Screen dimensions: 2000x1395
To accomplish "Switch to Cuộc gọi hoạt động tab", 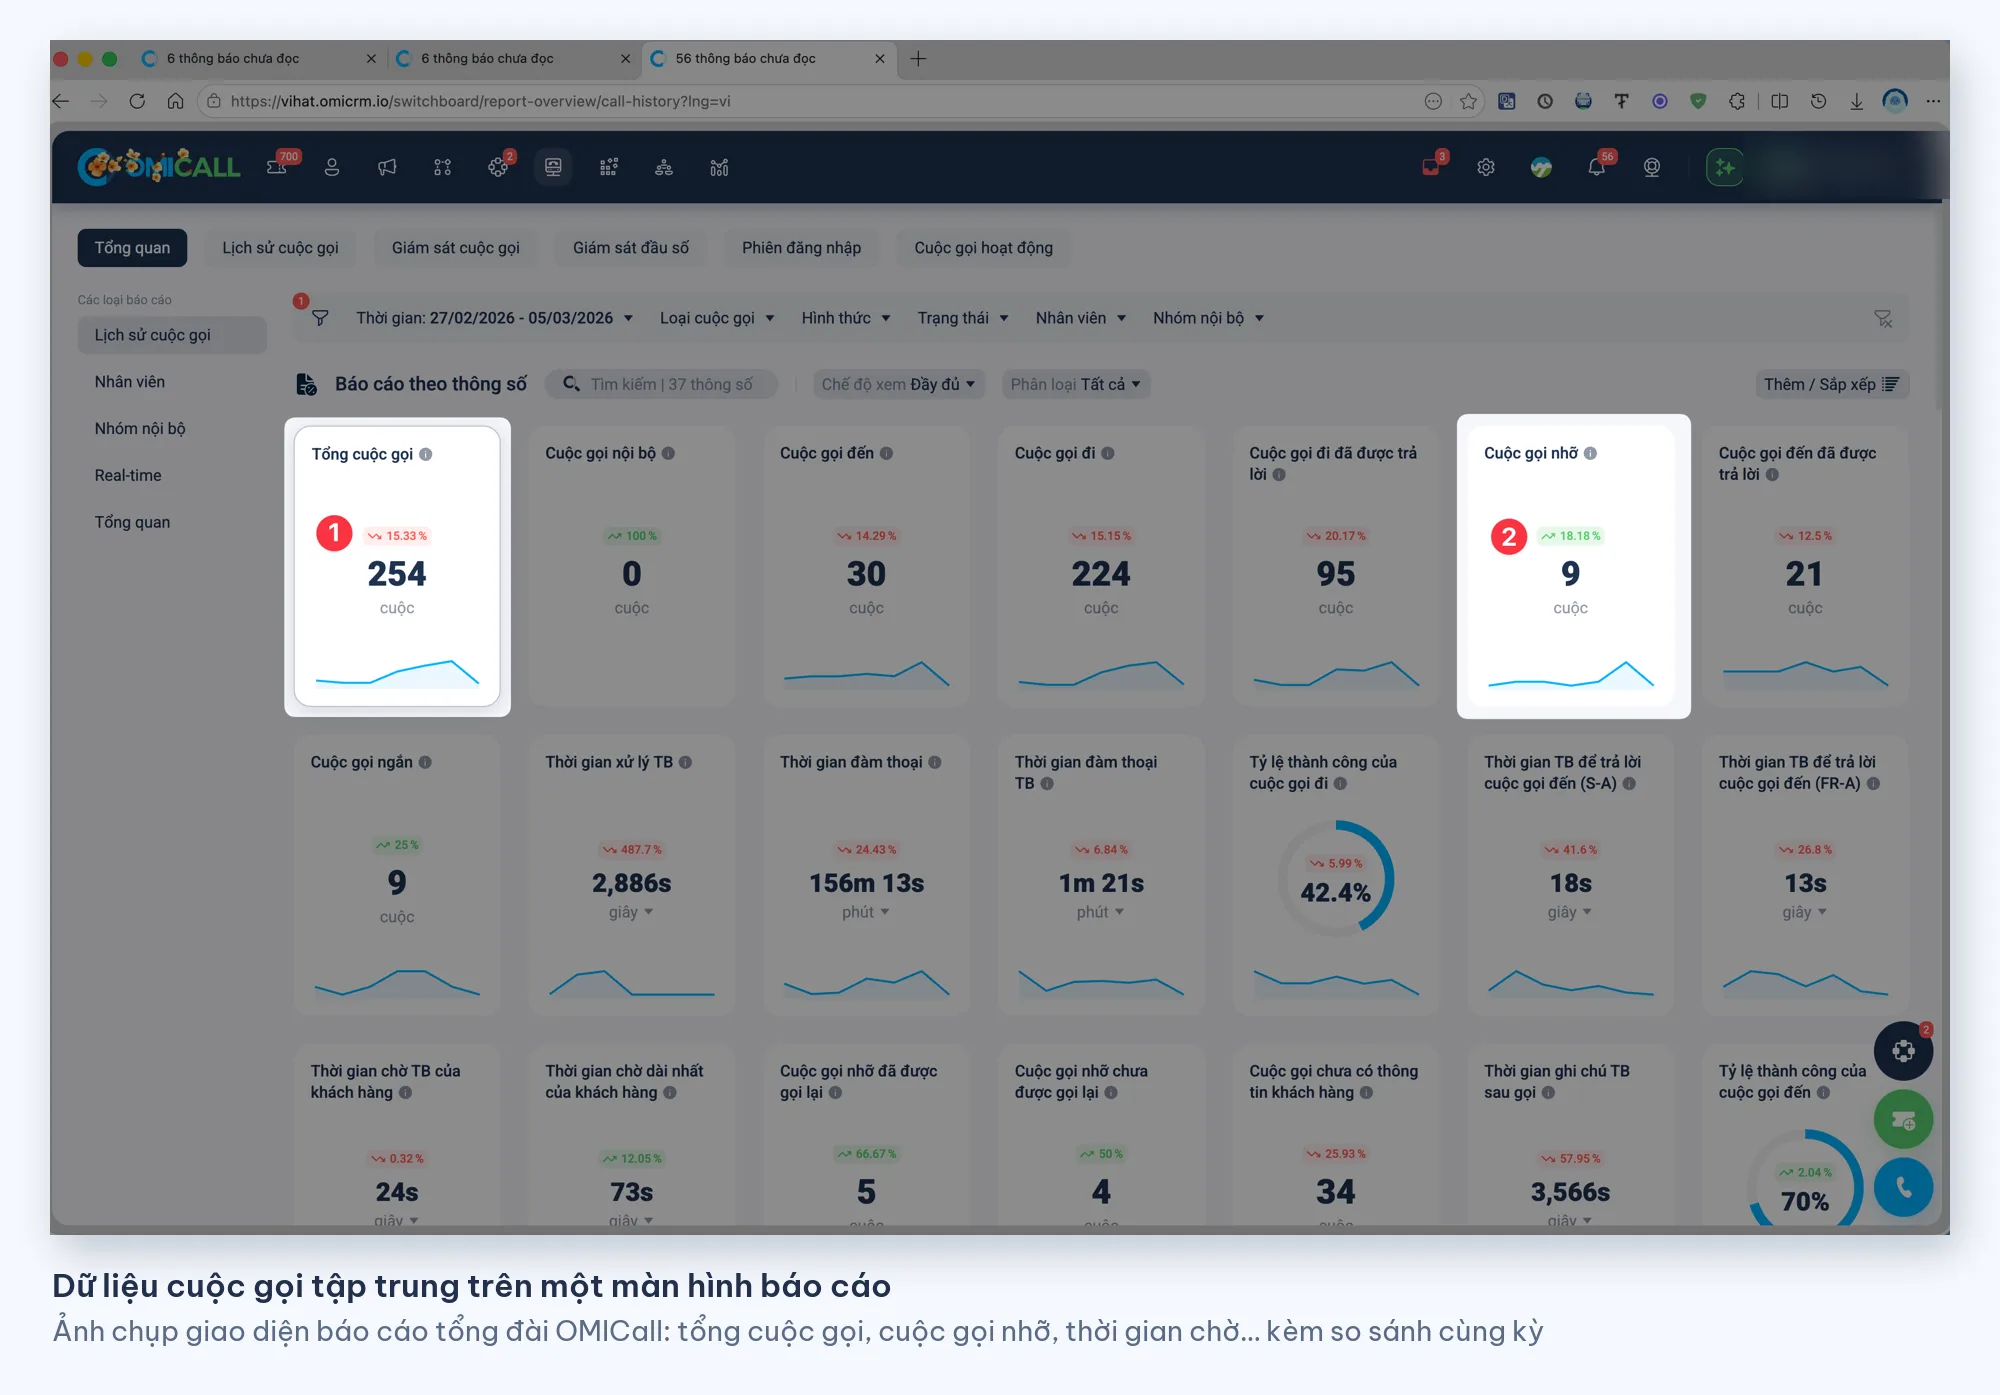I will [983, 248].
